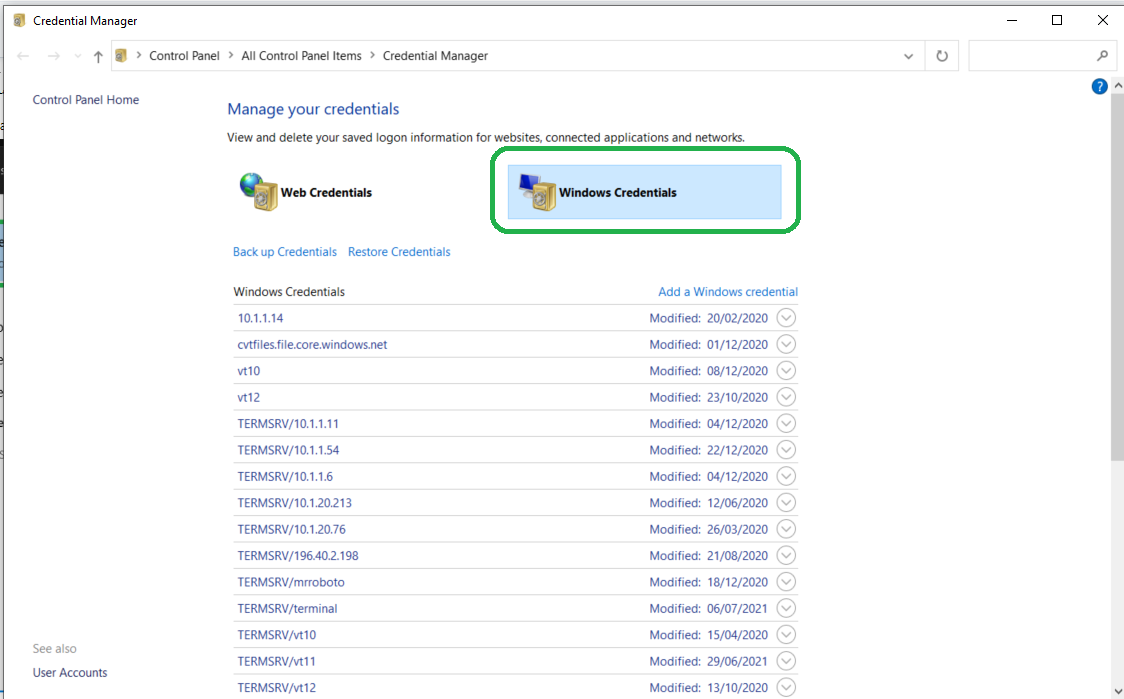The image size is (1124, 699).
Task: Click the 20/02/2020 modified date
Action: [x=738, y=318]
